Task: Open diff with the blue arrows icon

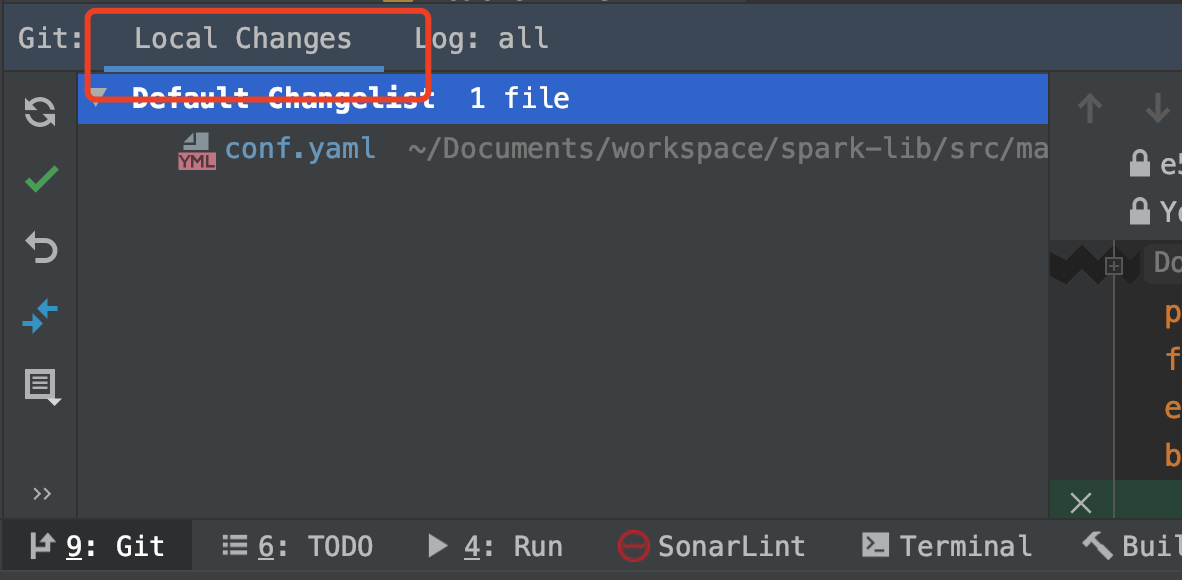Action: (39, 316)
